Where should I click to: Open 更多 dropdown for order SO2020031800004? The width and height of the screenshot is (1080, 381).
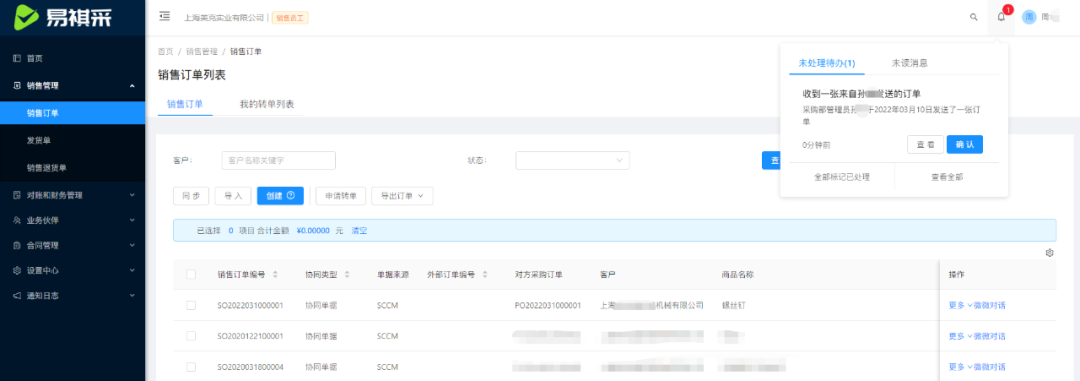[x=960, y=367]
